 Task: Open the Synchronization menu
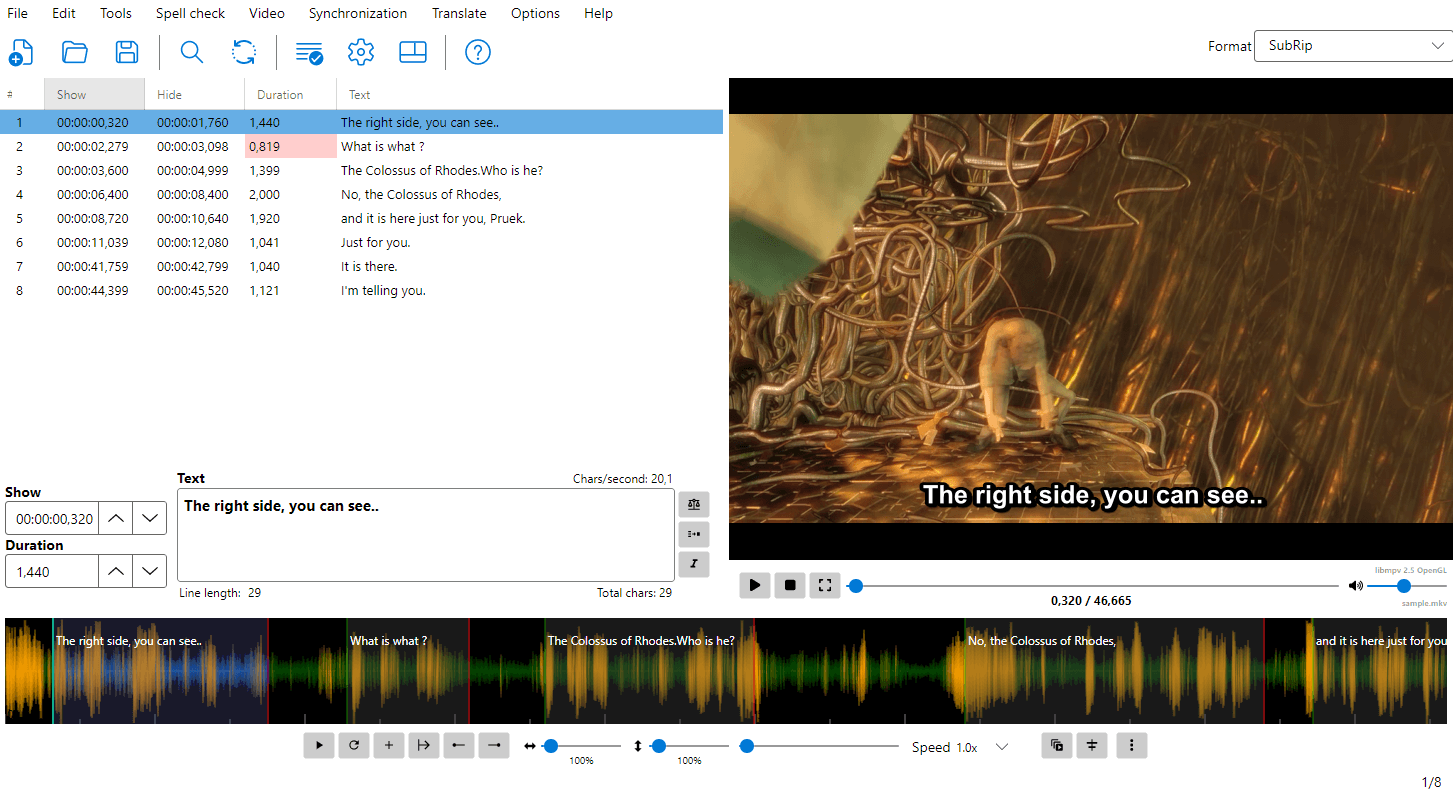357,13
